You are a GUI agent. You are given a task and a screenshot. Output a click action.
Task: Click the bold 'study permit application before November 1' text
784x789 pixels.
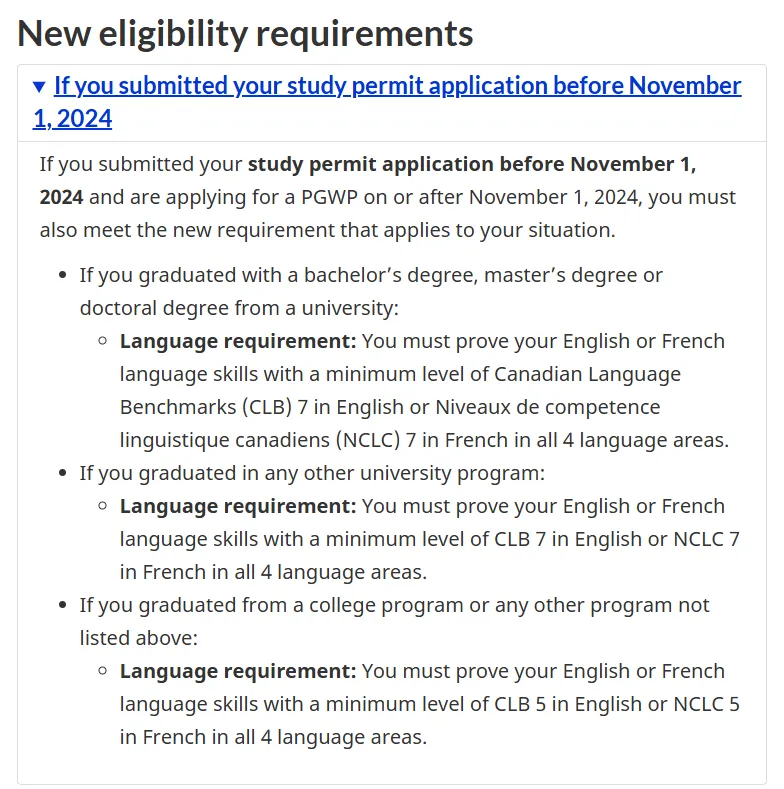pyautogui.click(x=472, y=164)
